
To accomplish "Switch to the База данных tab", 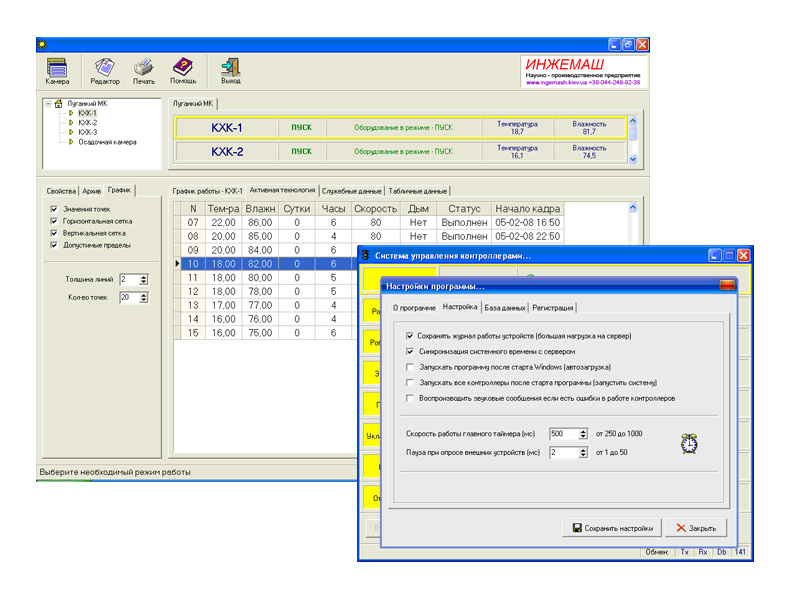I will pyautogui.click(x=505, y=308).
